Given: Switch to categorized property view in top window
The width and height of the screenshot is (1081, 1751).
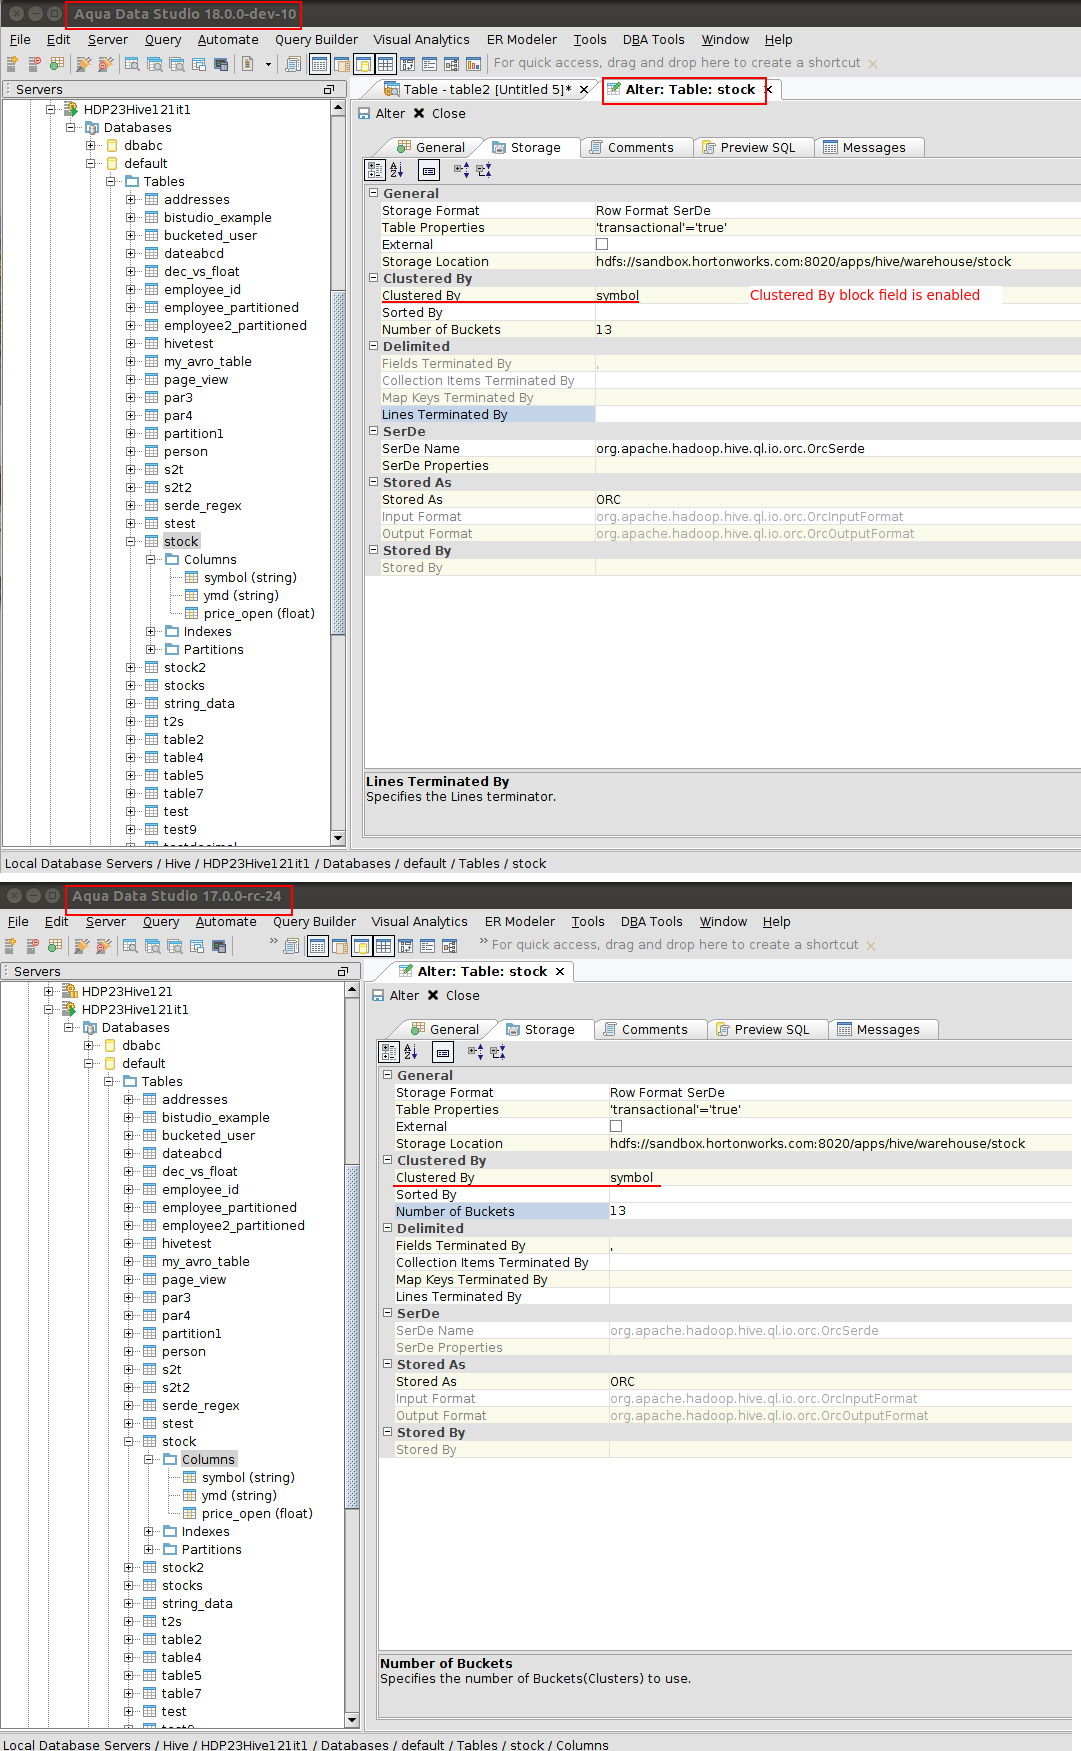Looking at the screenshot, I should coord(375,170).
